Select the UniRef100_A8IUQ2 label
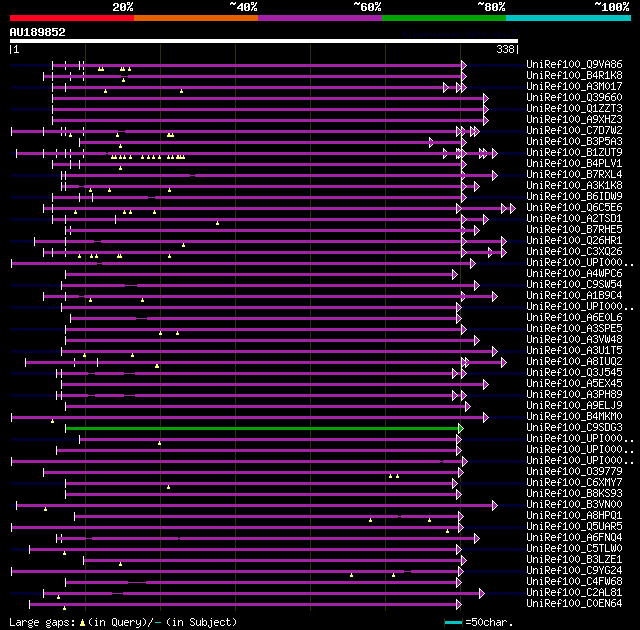 574,362
